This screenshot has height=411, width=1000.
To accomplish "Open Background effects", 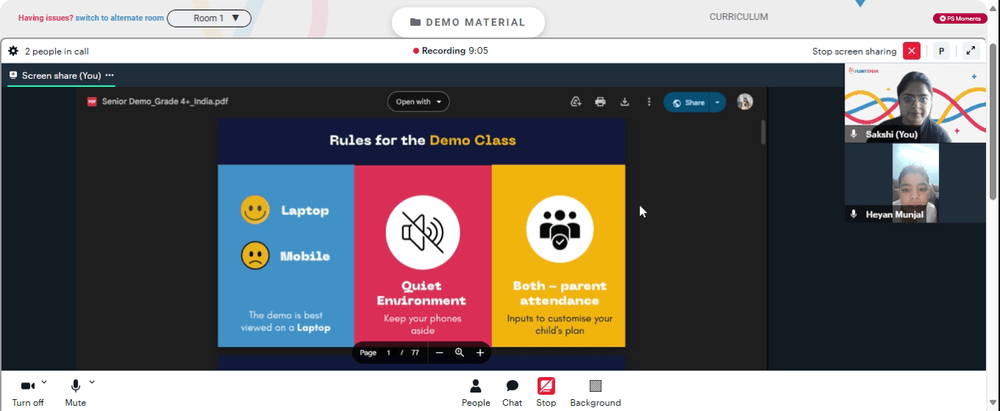I will [x=595, y=392].
